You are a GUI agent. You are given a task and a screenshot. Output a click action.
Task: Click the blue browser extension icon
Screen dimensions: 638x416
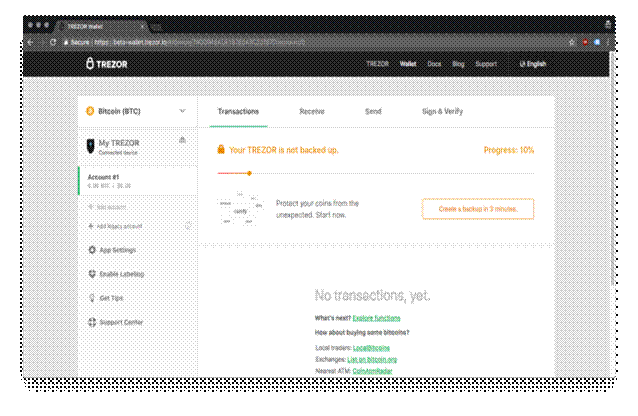[597, 42]
